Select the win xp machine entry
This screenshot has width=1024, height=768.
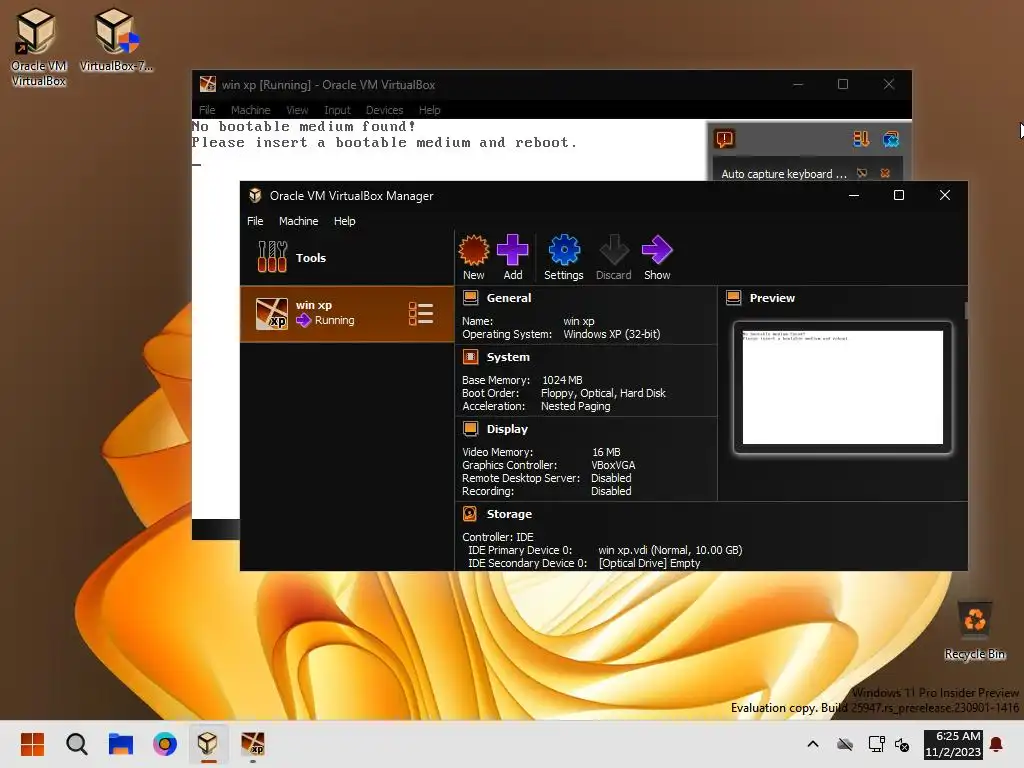click(x=347, y=313)
